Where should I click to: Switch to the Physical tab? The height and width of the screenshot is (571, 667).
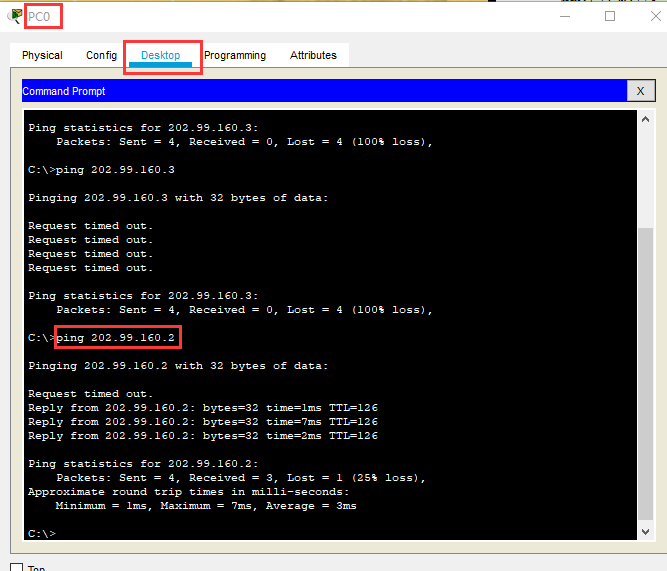click(x=42, y=56)
